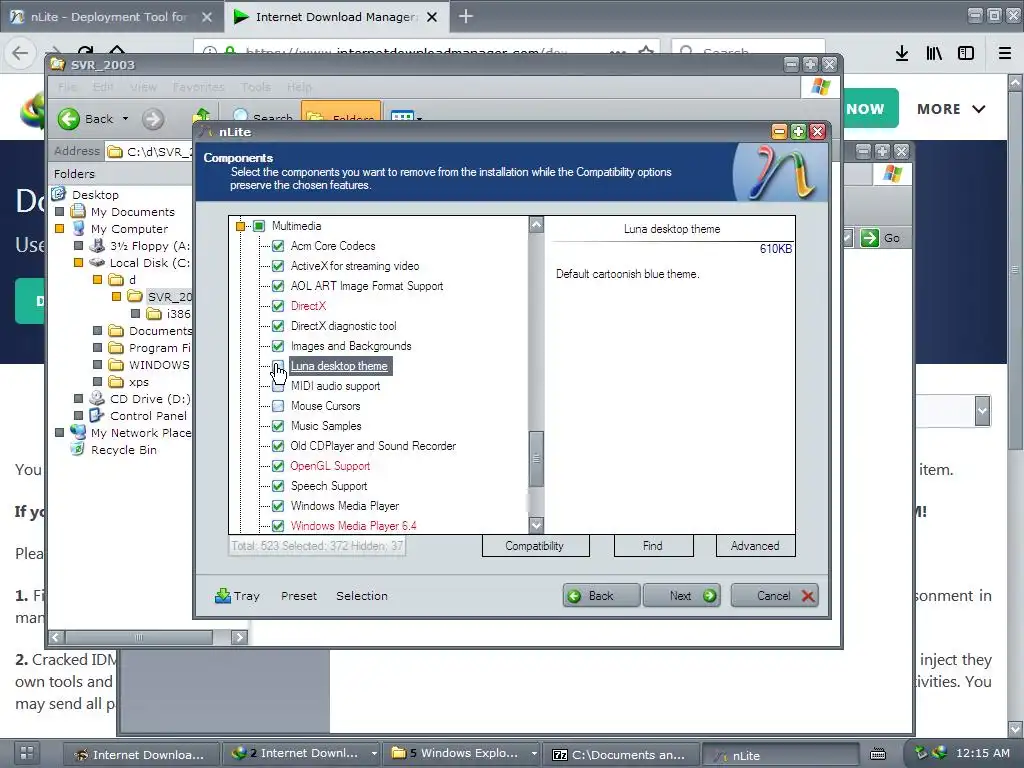Click the Find button
This screenshot has width=1024, height=768.
(653, 546)
